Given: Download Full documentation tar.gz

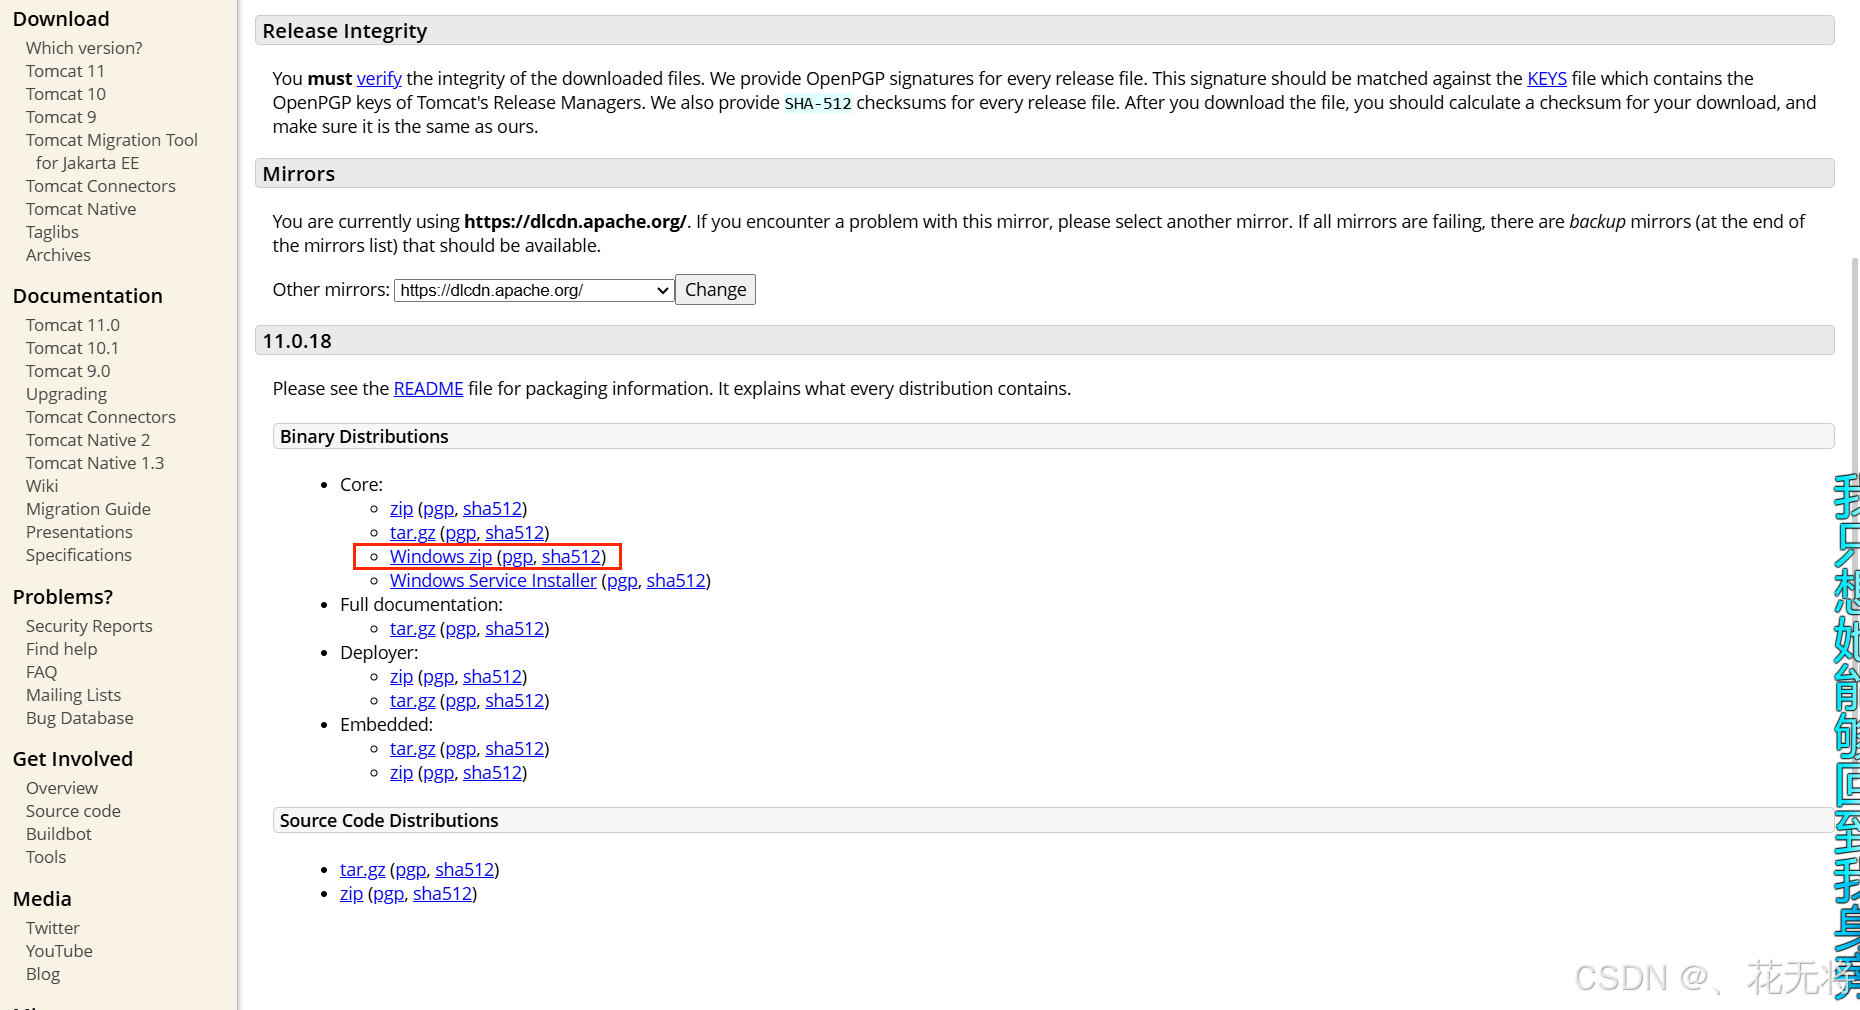Looking at the screenshot, I should [412, 628].
